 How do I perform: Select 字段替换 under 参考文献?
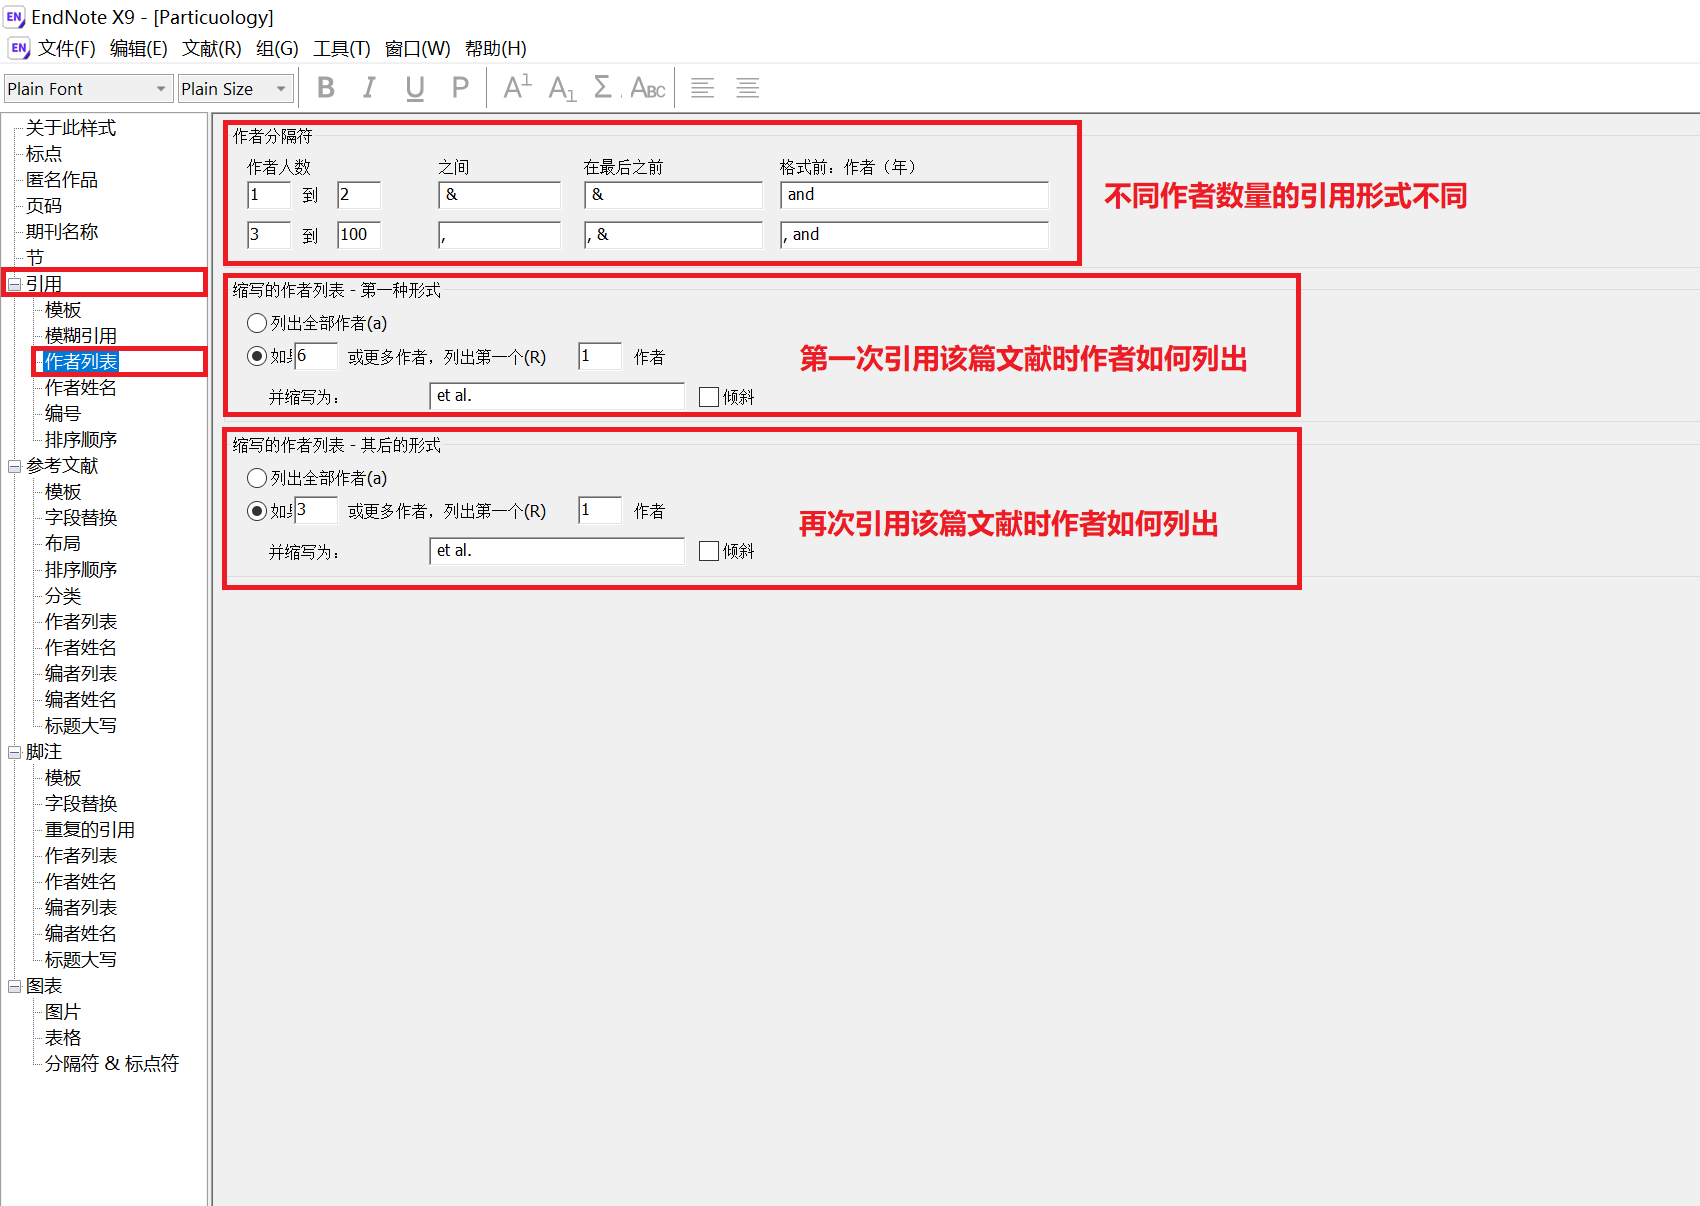81,518
